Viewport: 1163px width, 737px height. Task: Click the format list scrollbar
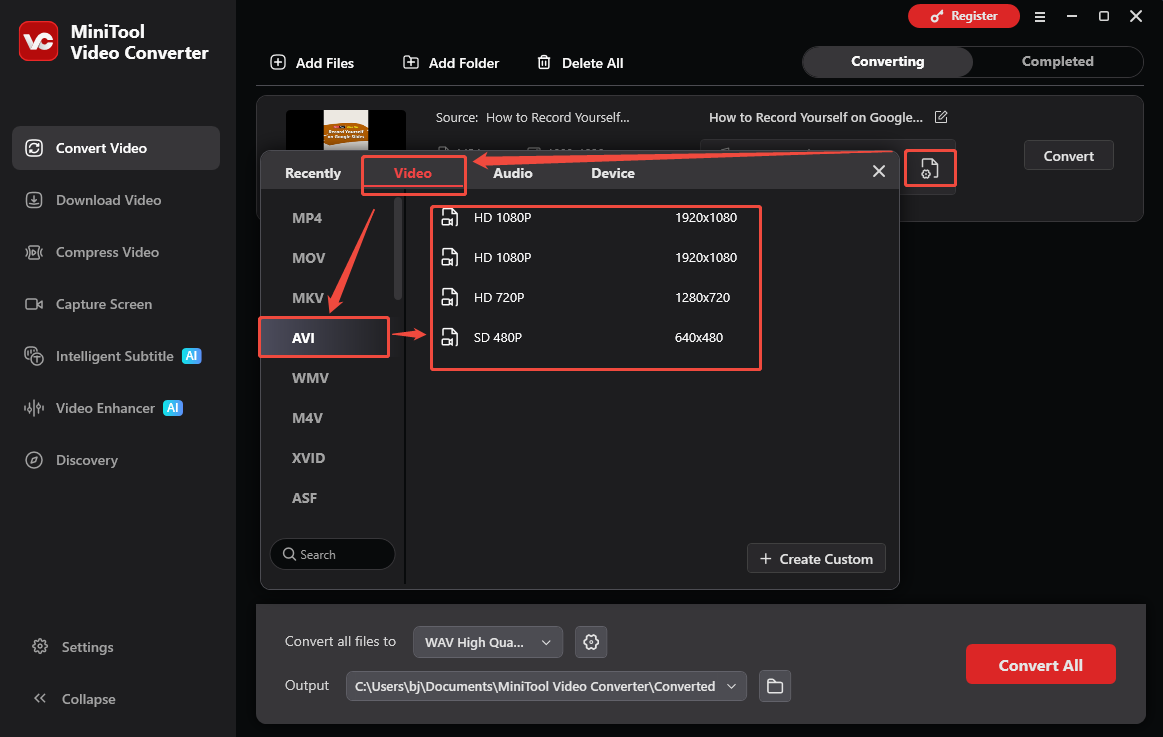[398, 248]
